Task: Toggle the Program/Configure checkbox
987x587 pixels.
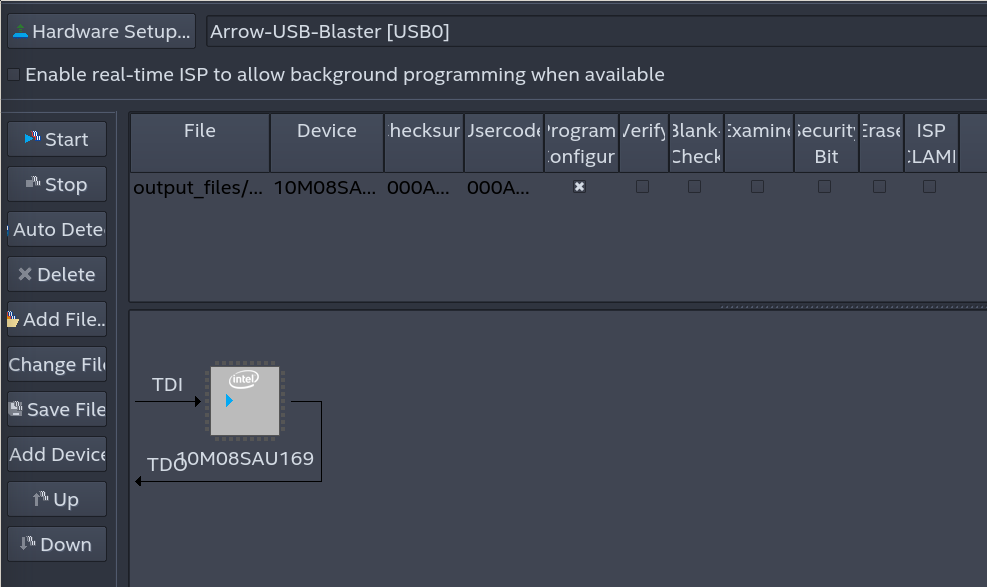Action: (x=579, y=187)
